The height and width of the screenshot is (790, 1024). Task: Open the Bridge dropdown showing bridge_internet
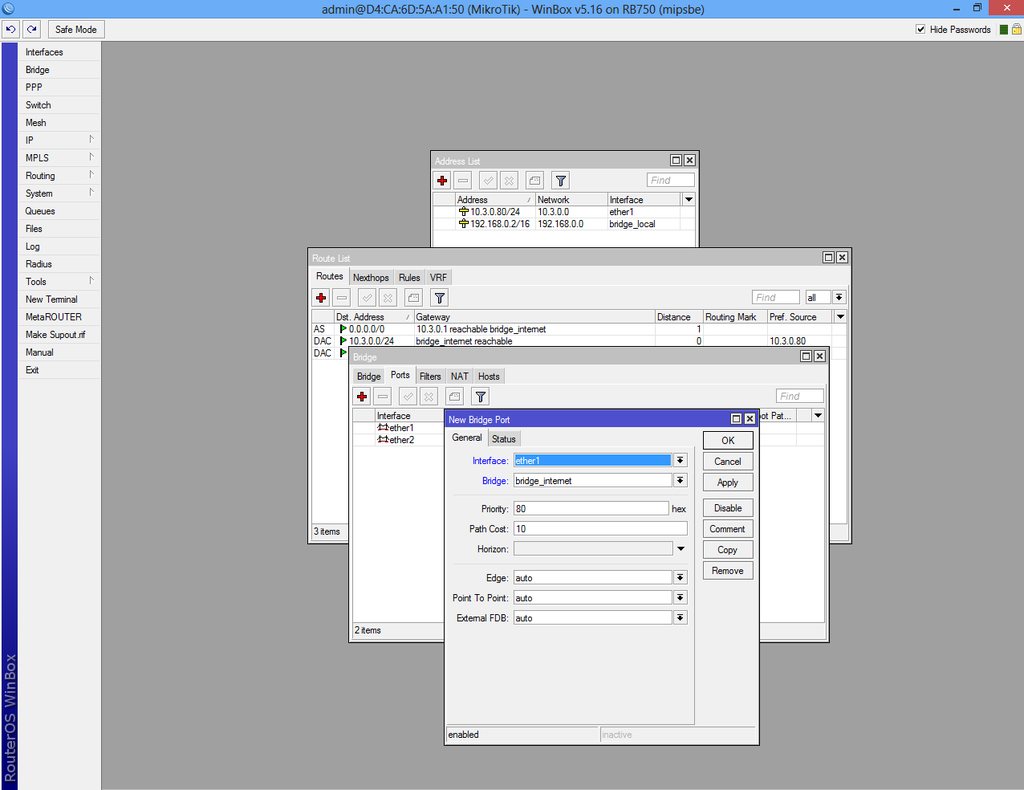pos(680,481)
